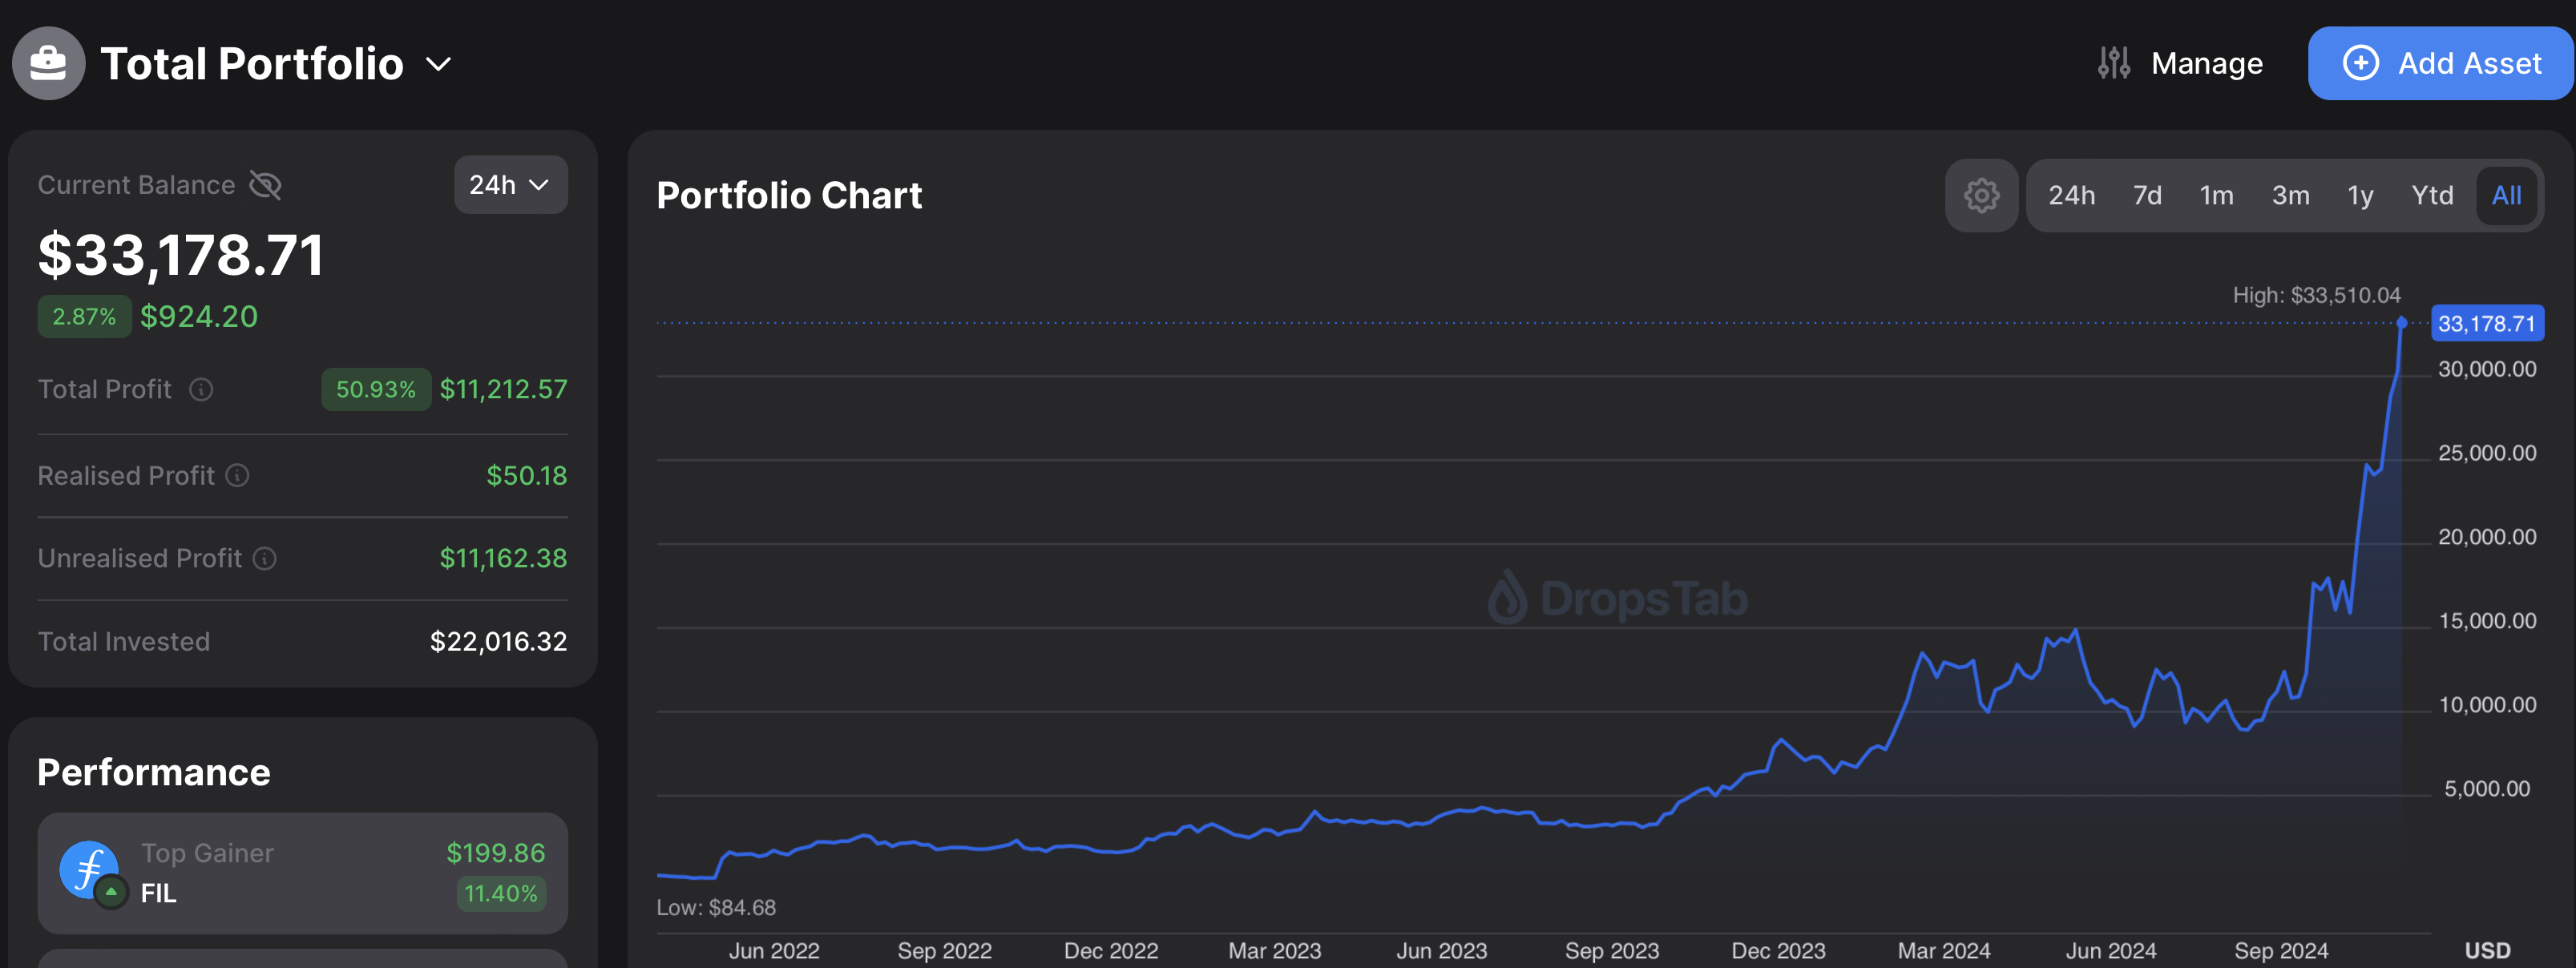Open the Top Gainer FIL card

pyautogui.click(x=302, y=873)
